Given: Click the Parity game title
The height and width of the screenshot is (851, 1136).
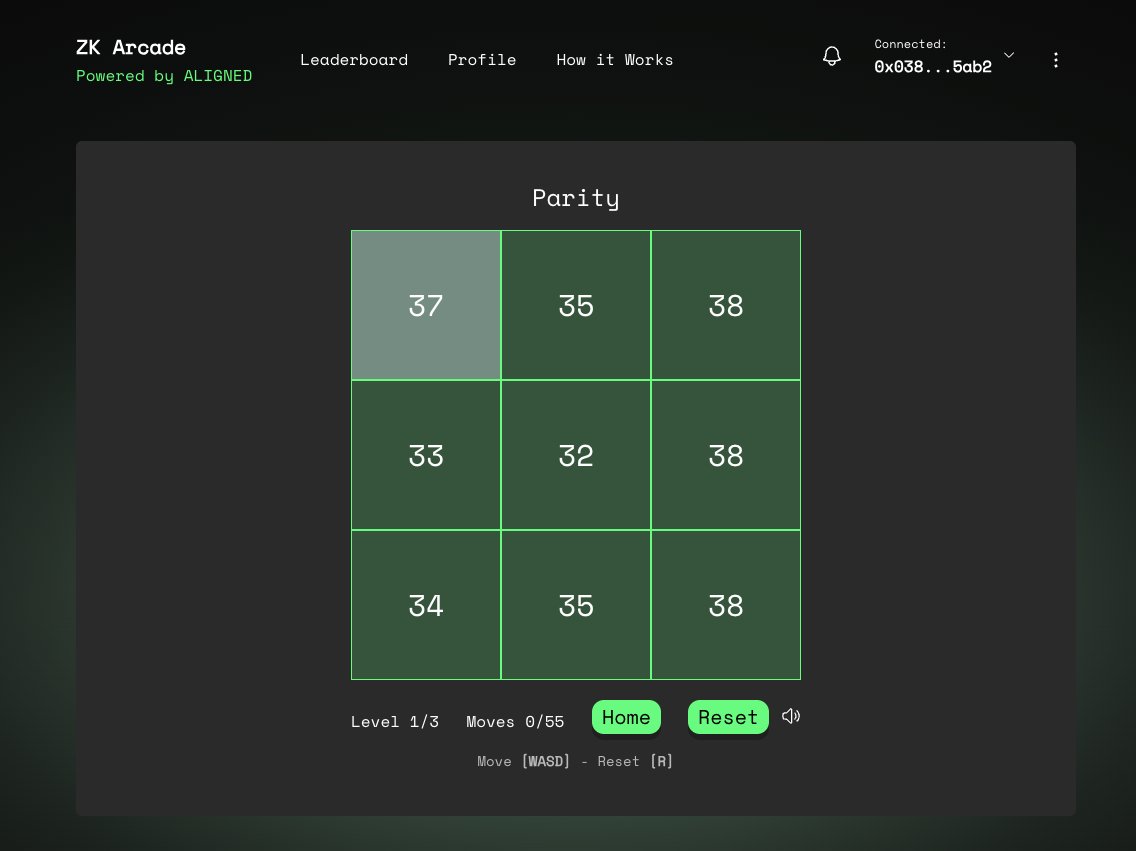Looking at the screenshot, I should [576, 198].
